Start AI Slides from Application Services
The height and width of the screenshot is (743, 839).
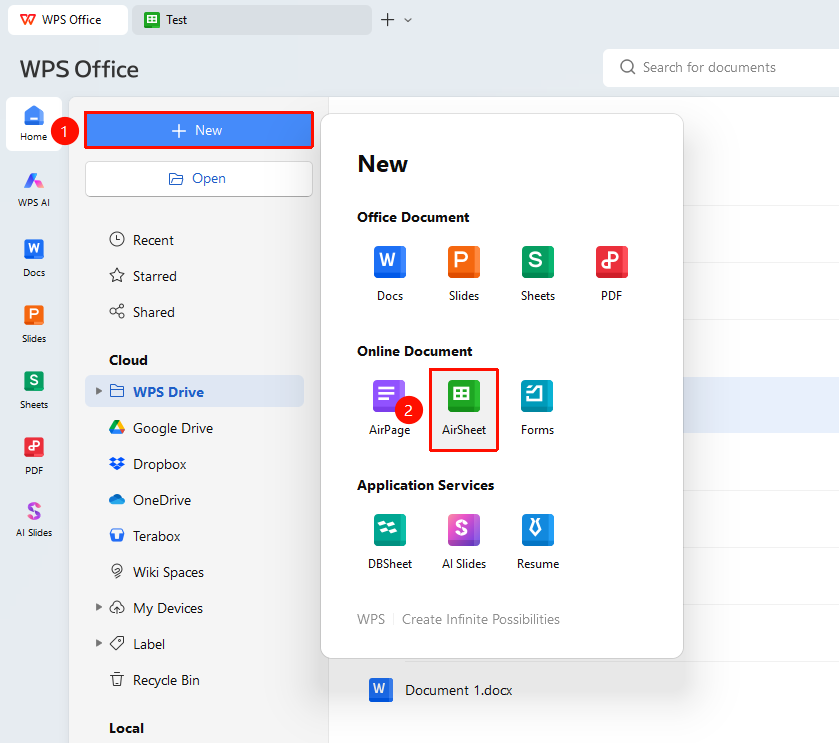tap(463, 541)
